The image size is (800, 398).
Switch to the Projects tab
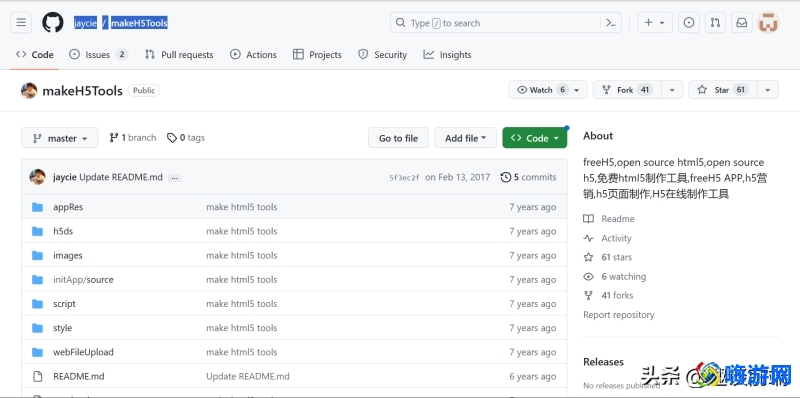[317, 55]
